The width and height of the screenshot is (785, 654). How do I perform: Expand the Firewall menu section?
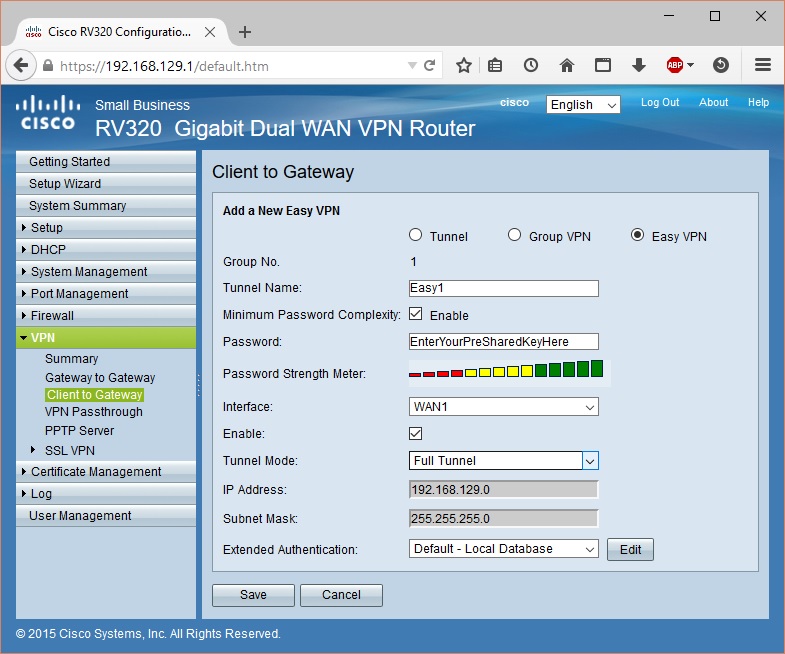106,316
